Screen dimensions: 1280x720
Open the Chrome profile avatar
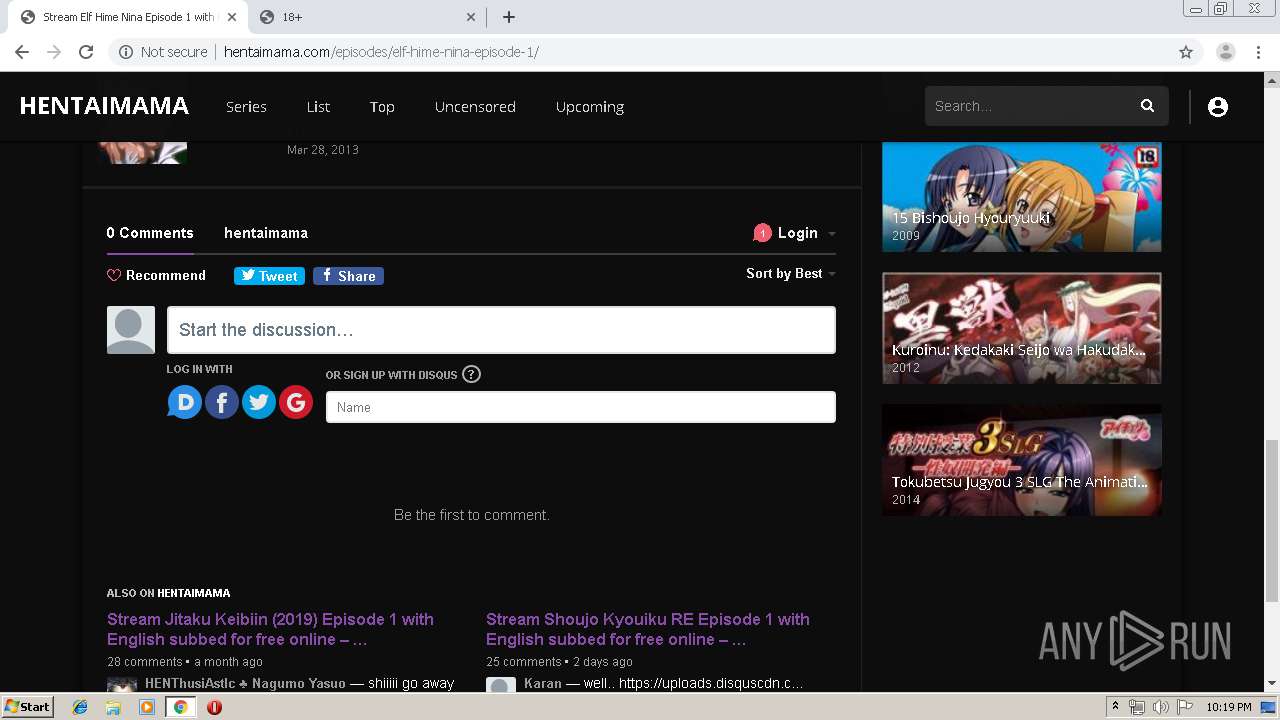click(1226, 52)
